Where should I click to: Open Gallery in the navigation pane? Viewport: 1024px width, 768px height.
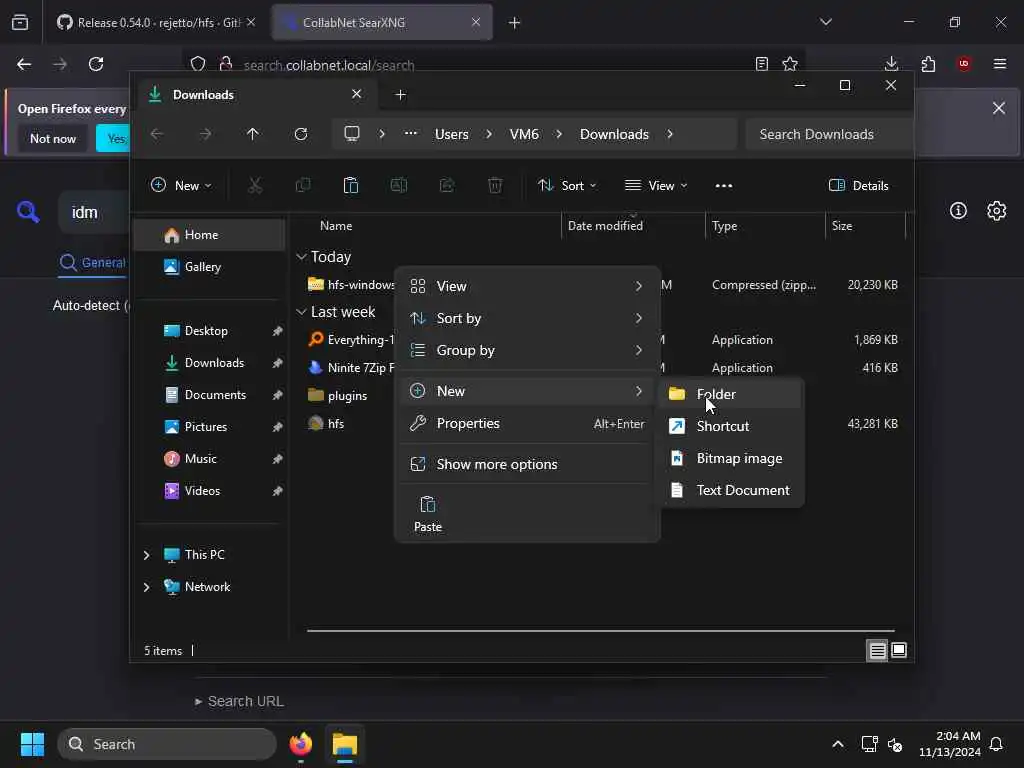pyautogui.click(x=210, y=266)
